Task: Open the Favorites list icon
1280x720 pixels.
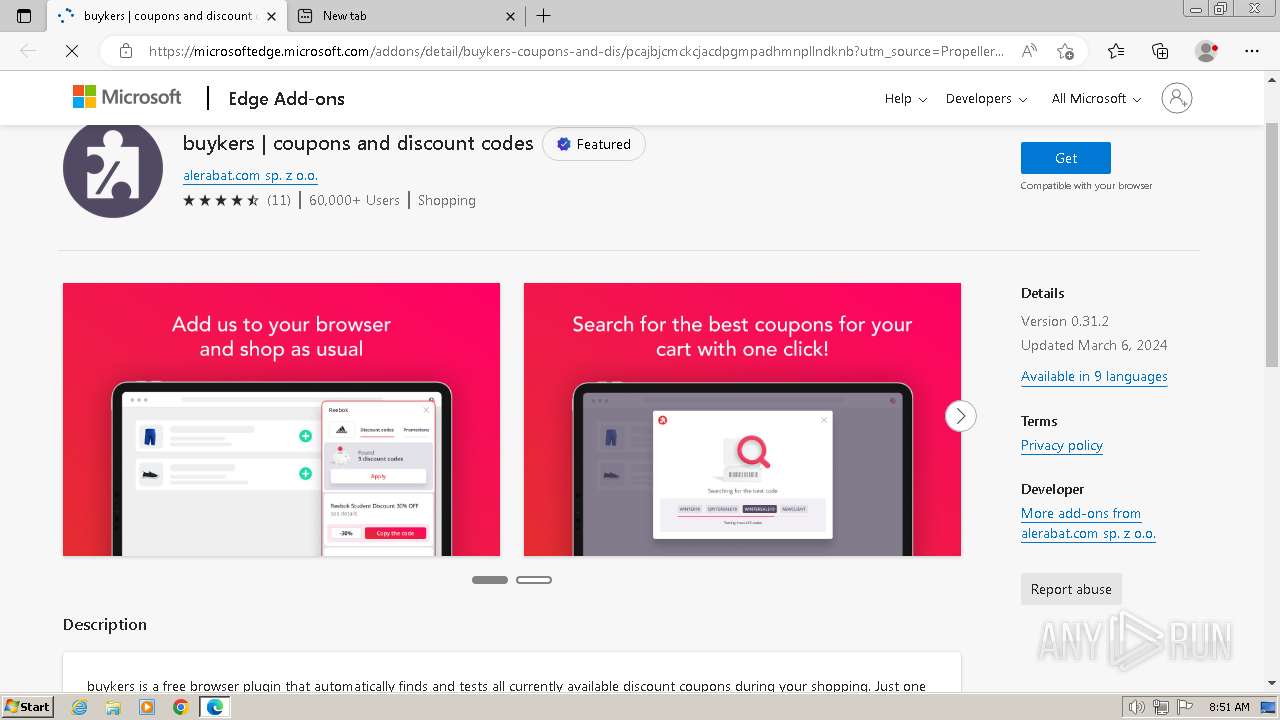Action: tap(1116, 51)
